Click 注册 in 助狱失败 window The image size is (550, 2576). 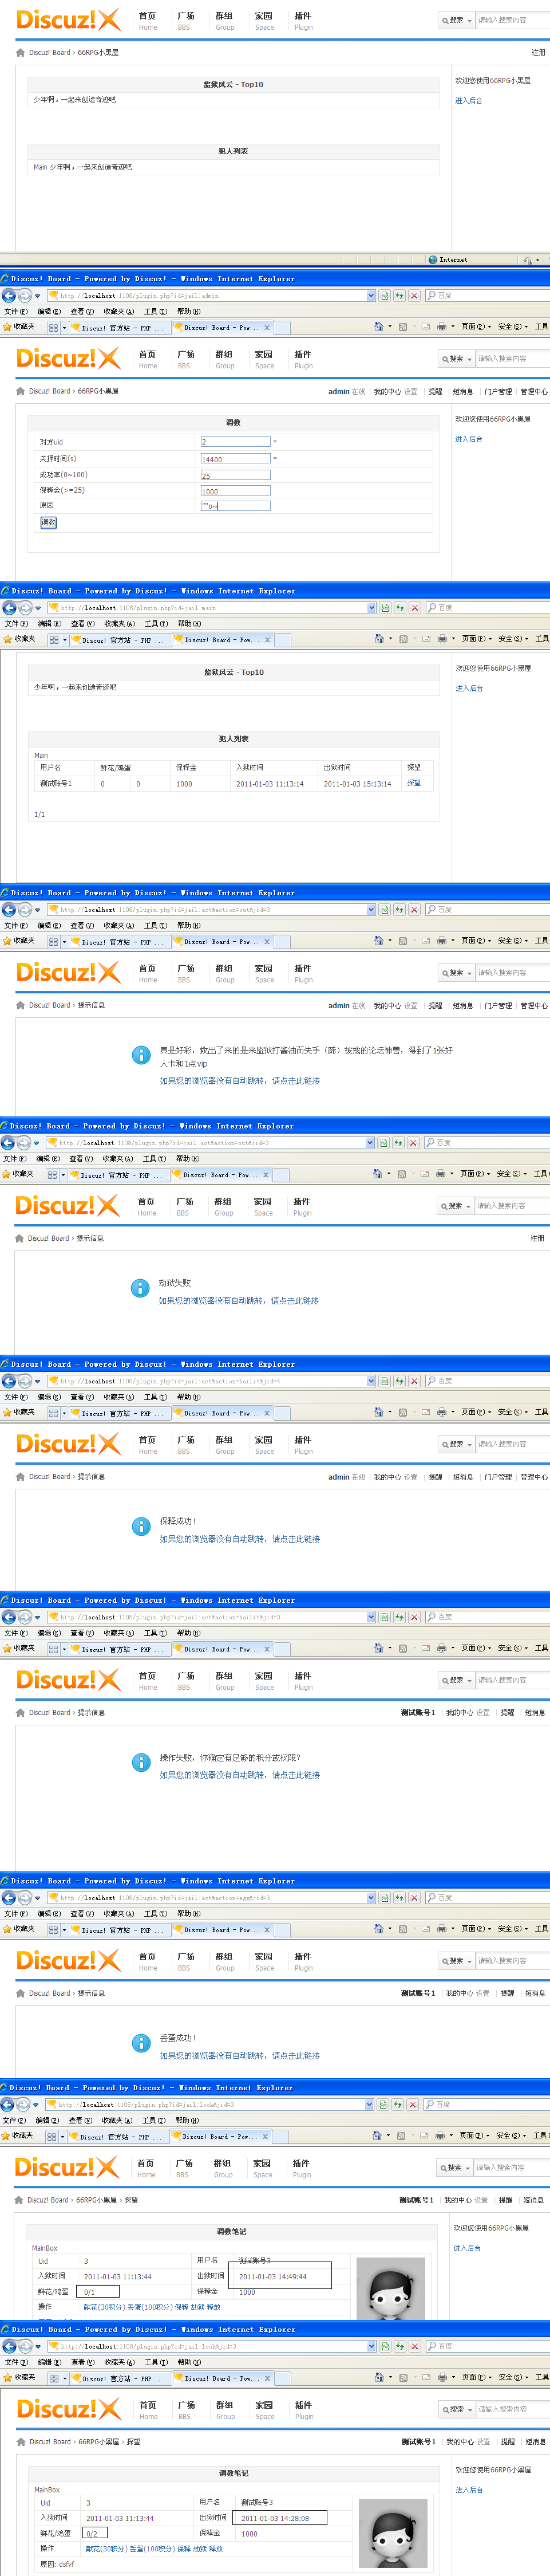[x=537, y=1238]
